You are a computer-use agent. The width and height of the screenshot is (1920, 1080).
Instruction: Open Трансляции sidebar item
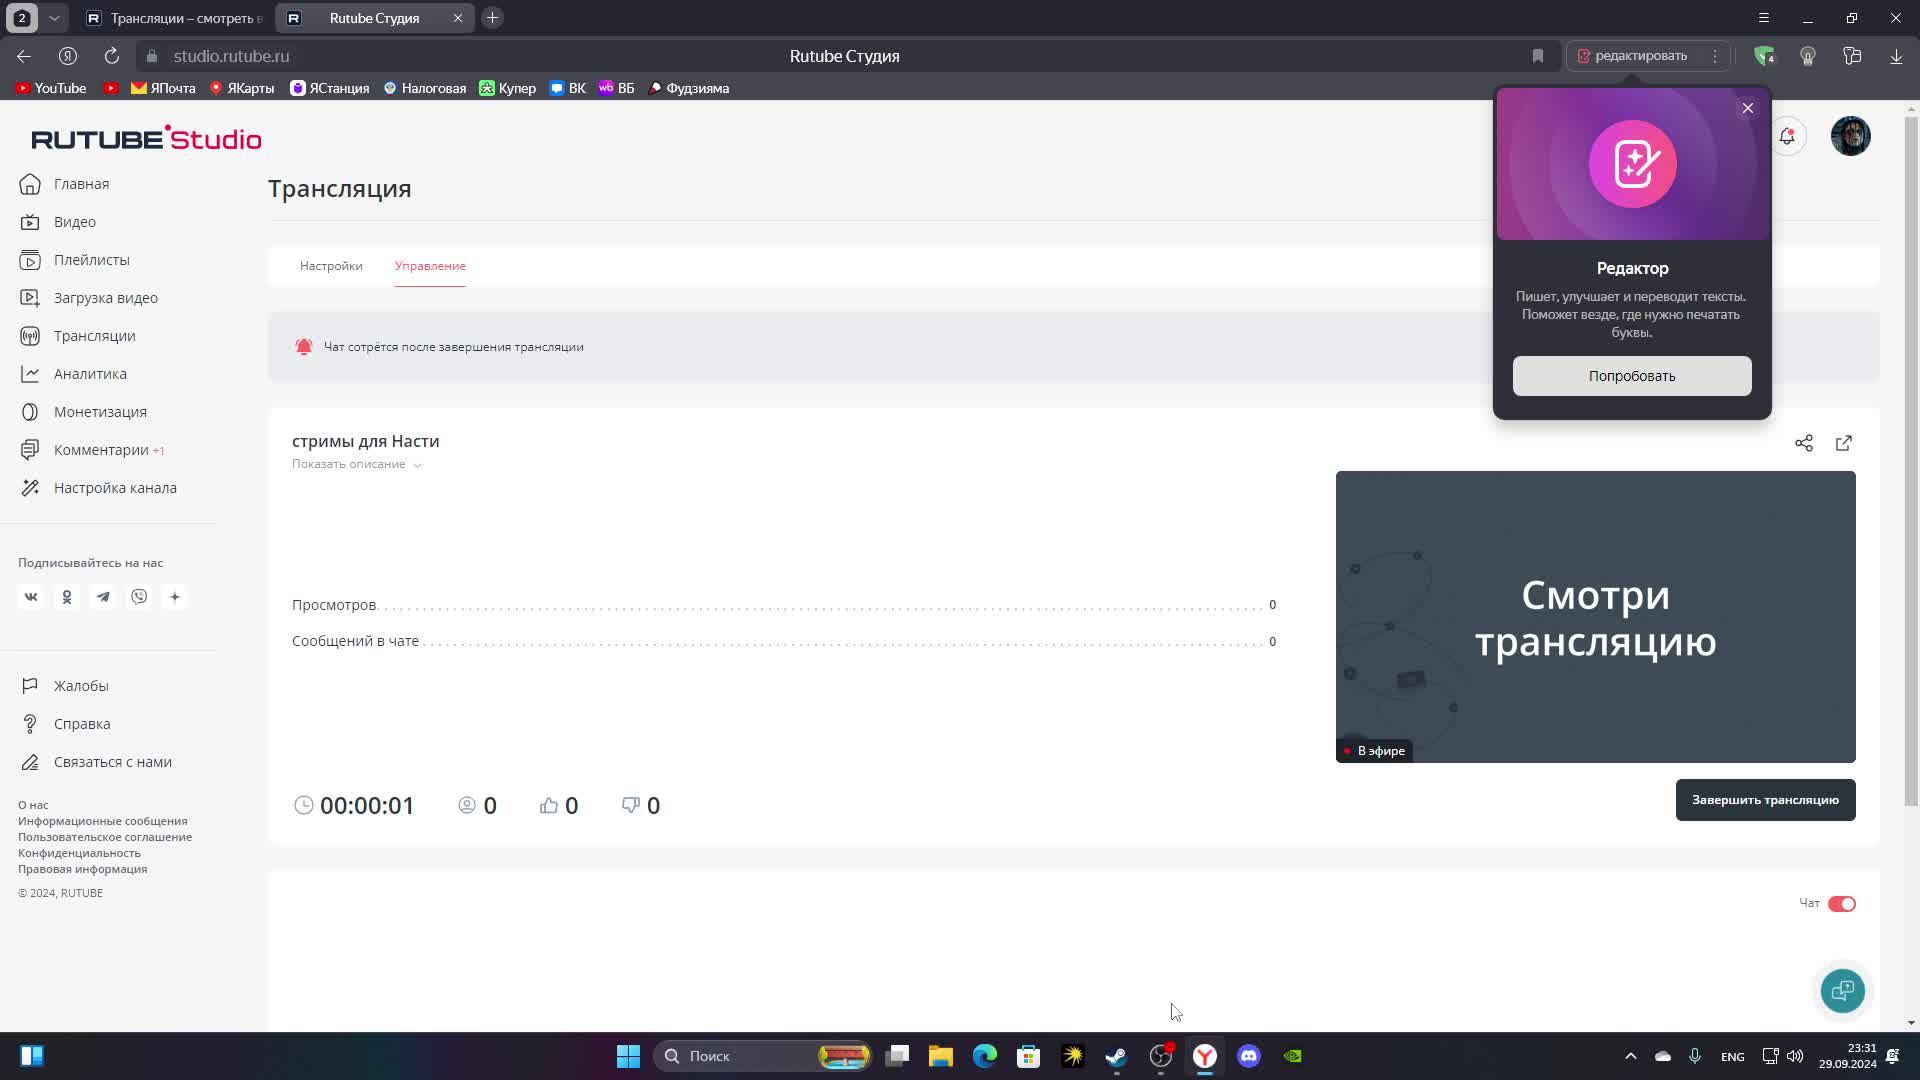pos(78,336)
